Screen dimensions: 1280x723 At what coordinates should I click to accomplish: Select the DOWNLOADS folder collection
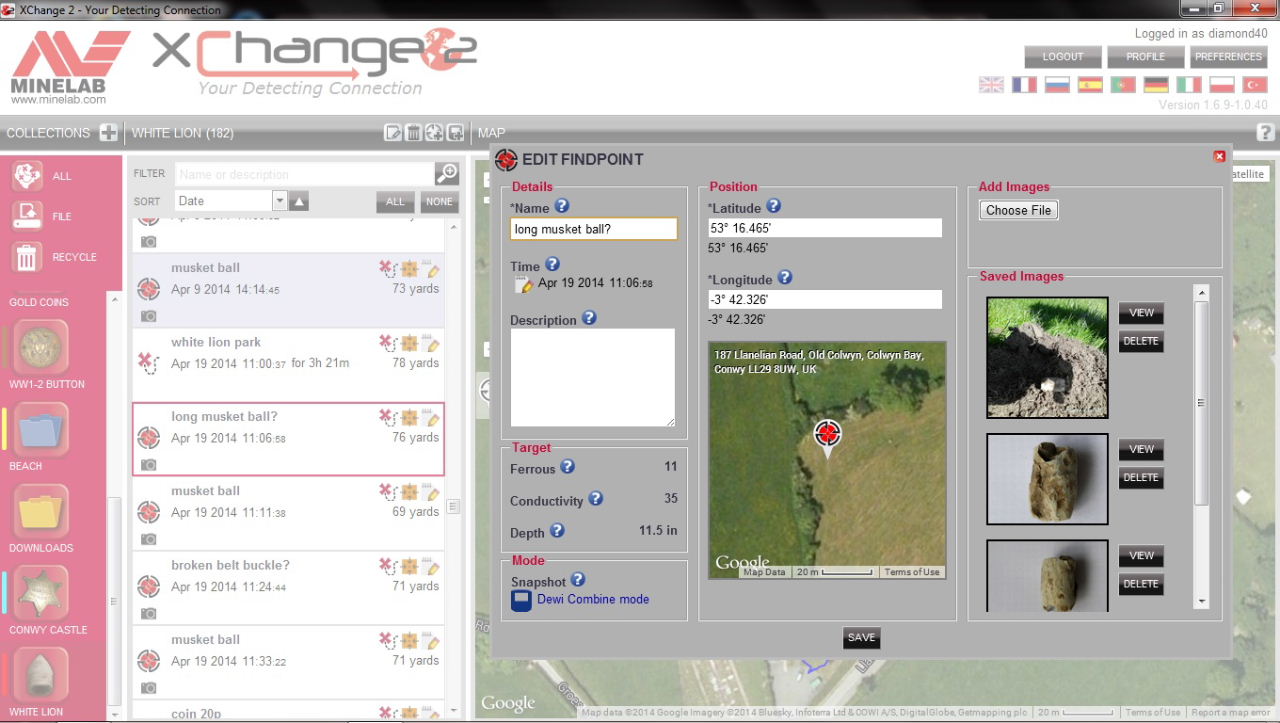pos(42,511)
